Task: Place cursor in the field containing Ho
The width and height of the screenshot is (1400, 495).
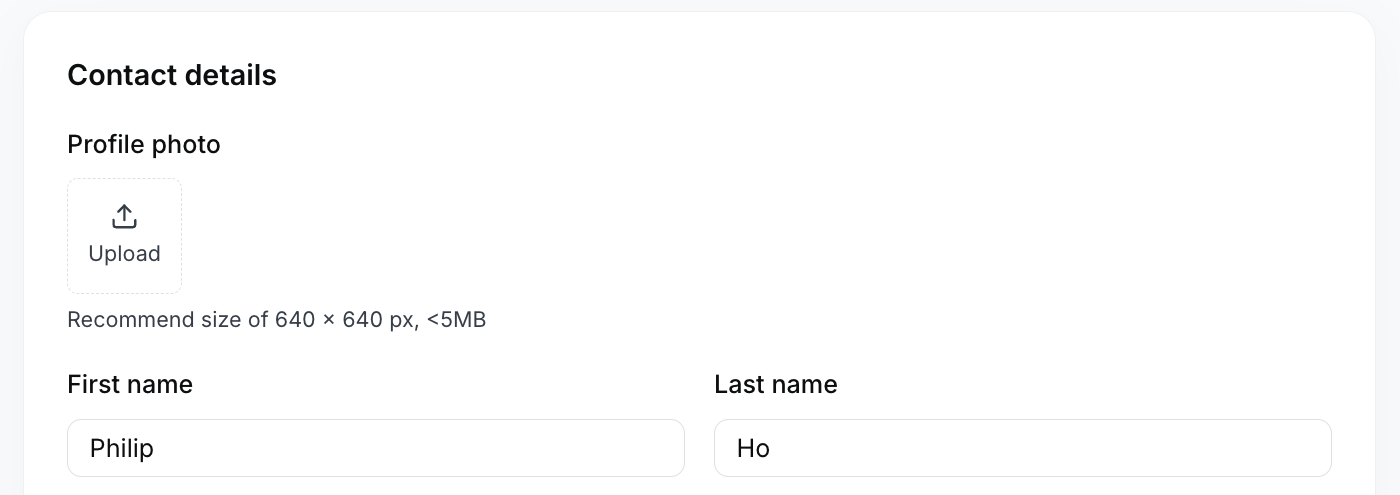Action: (x=1023, y=448)
